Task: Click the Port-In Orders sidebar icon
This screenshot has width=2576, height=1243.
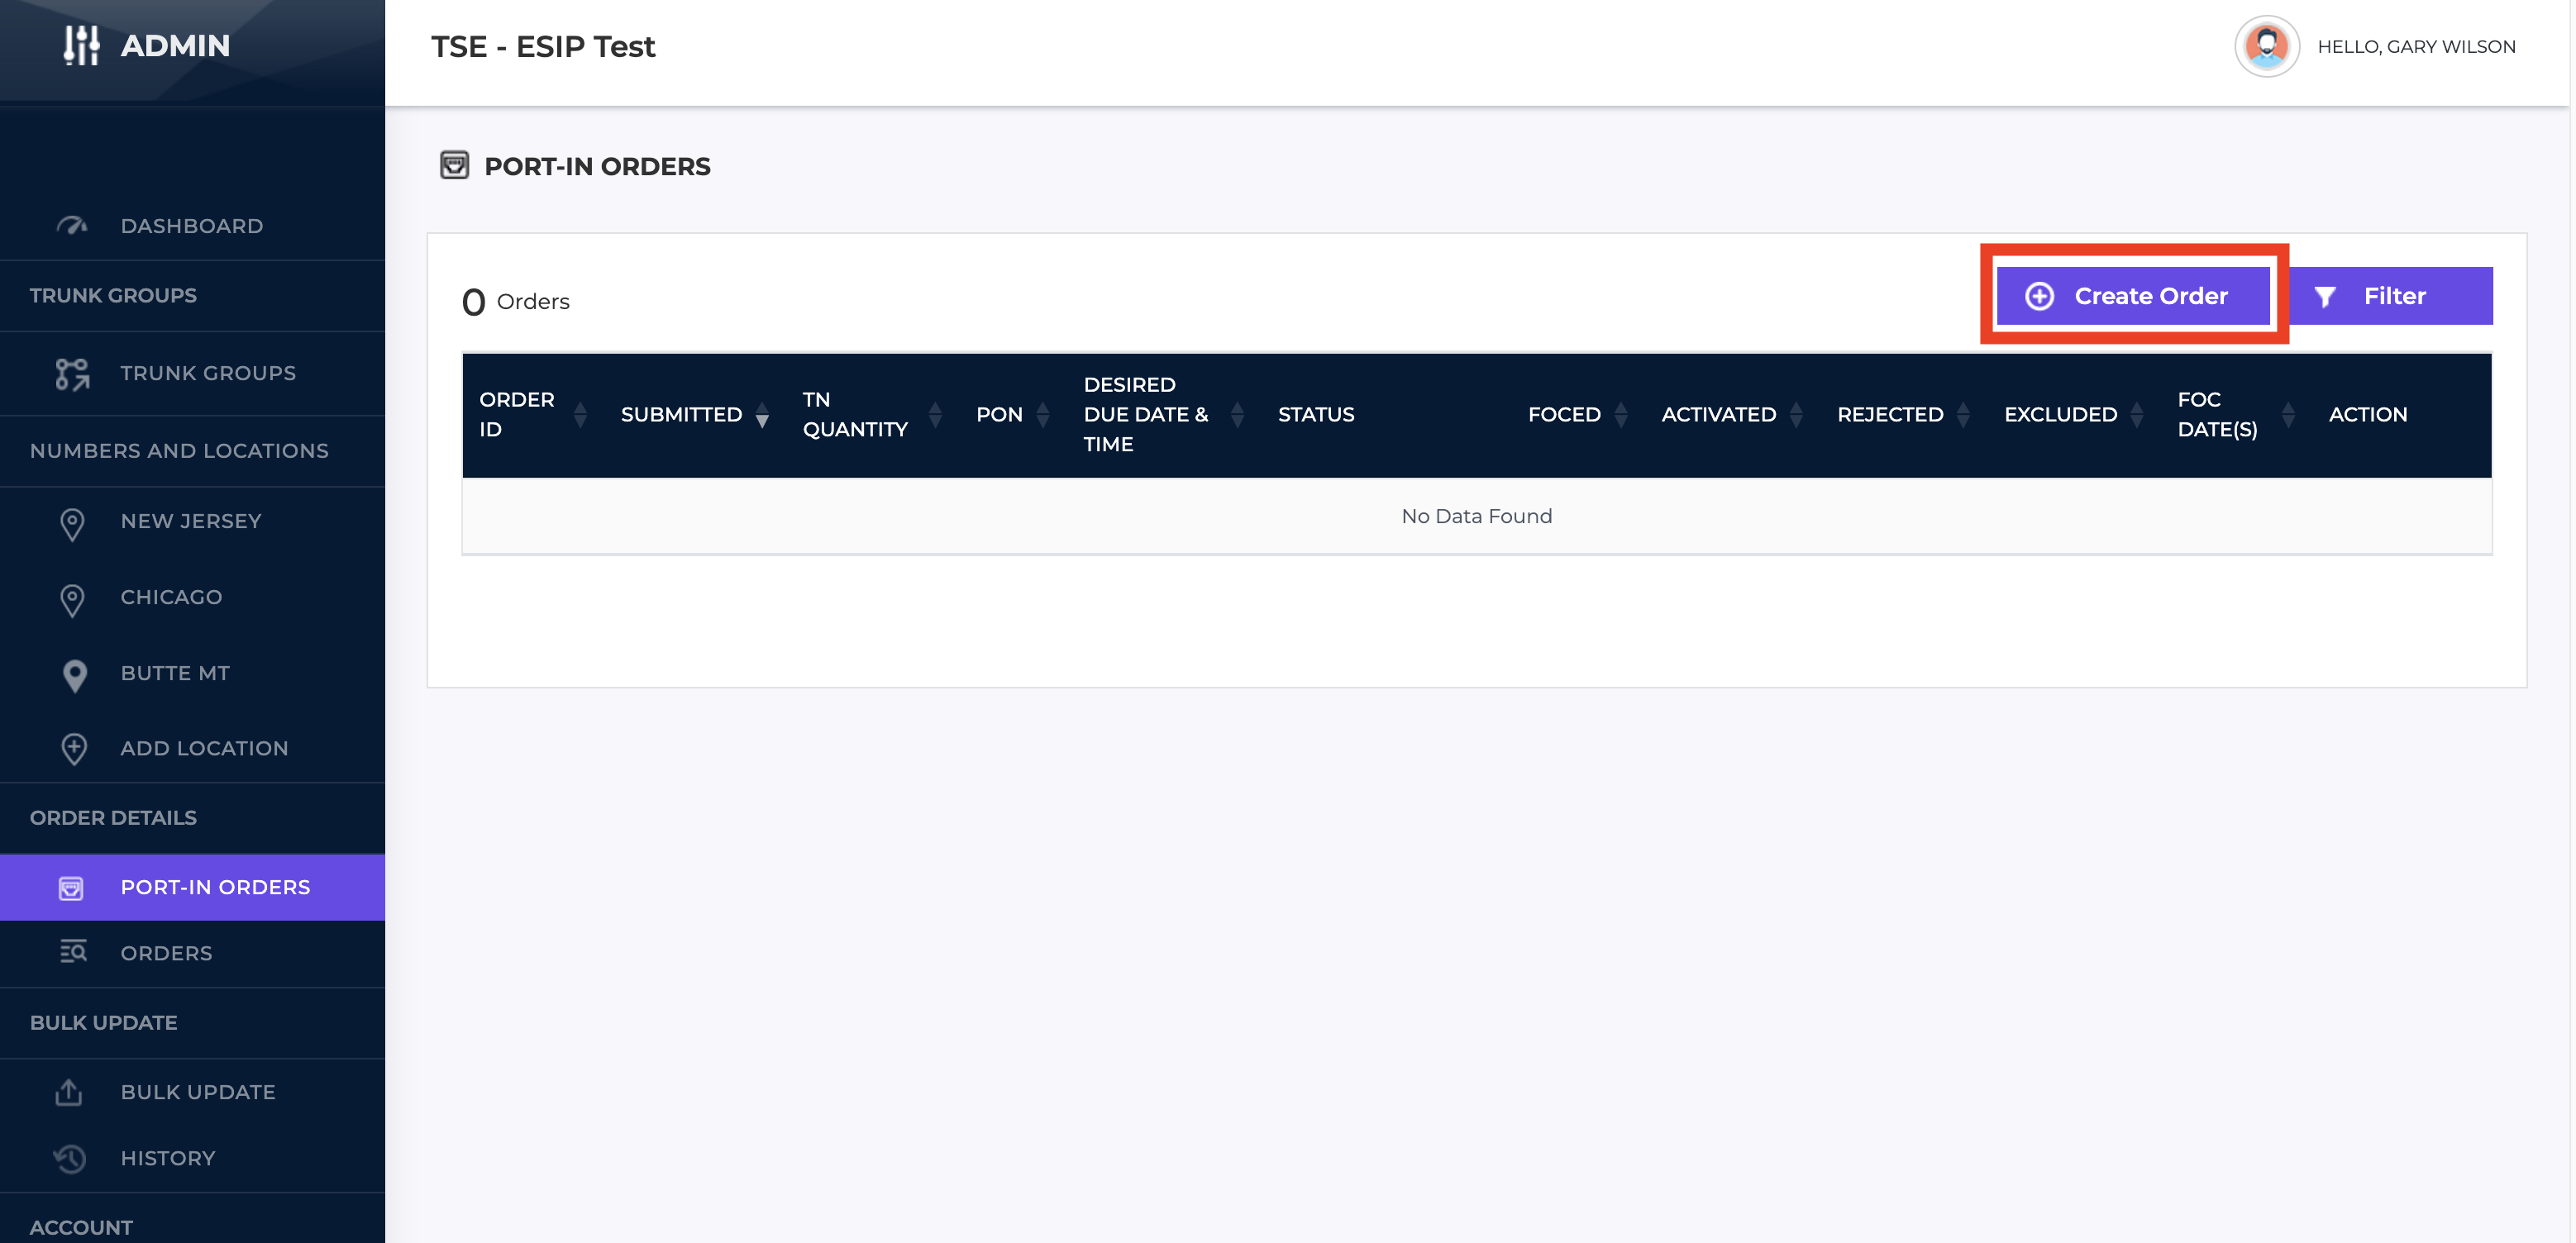Action: pyautogui.click(x=71, y=888)
